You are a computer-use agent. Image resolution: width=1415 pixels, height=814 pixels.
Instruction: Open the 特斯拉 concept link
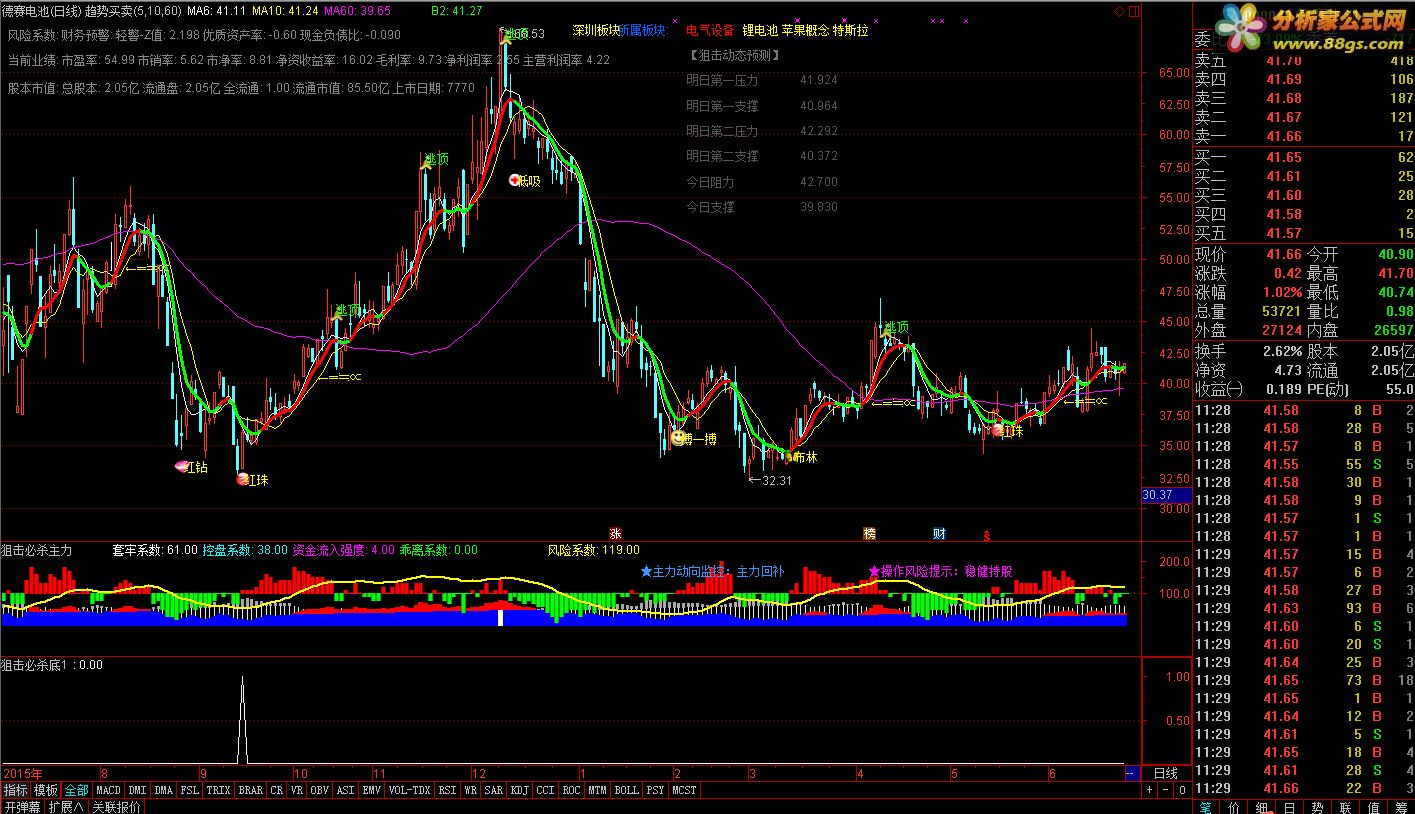click(851, 30)
